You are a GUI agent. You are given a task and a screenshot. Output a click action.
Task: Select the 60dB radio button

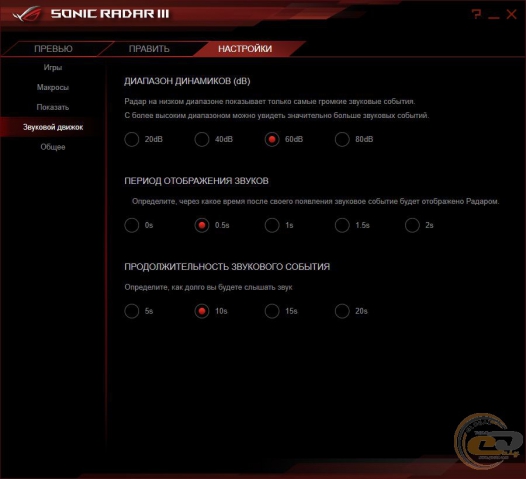click(272, 139)
